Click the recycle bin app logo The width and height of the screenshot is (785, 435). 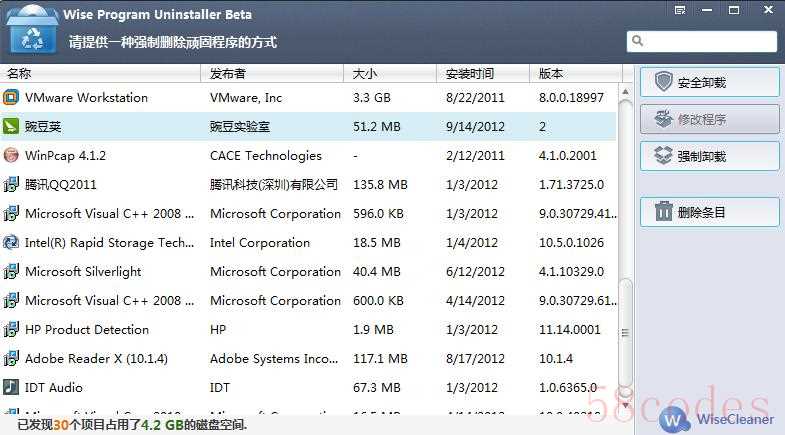34,31
